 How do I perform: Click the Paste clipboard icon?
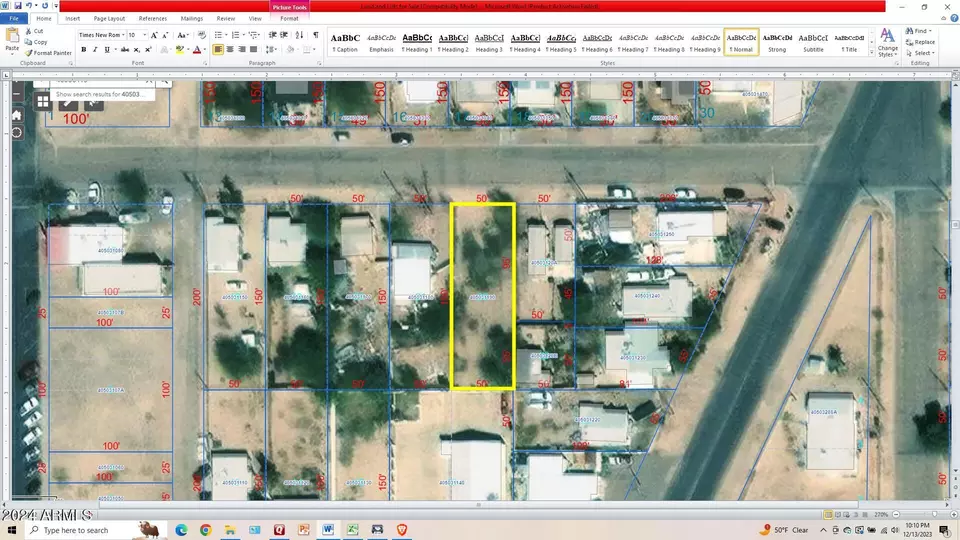pyautogui.click(x=12, y=40)
